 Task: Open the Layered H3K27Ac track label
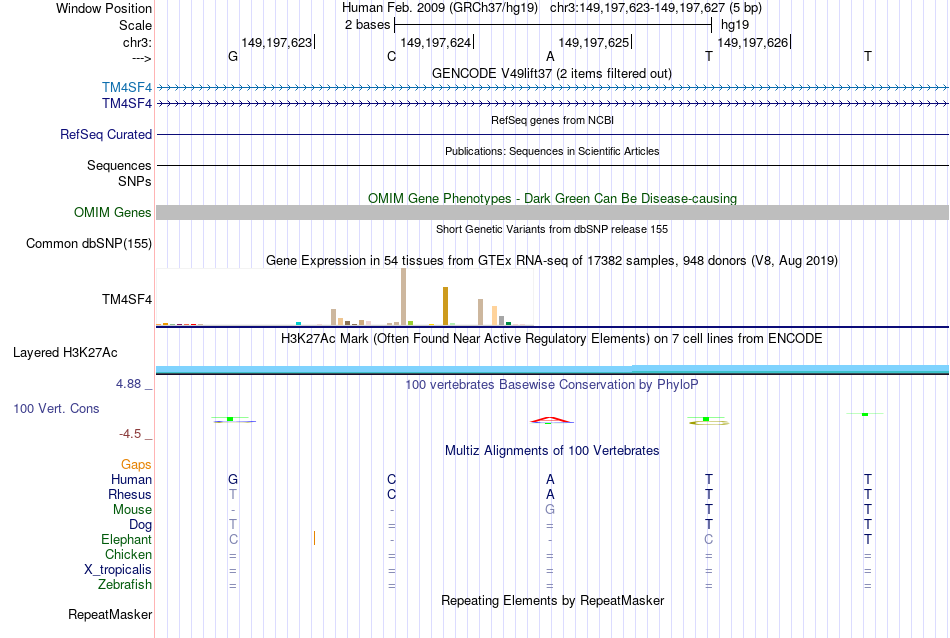tap(65, 353)
